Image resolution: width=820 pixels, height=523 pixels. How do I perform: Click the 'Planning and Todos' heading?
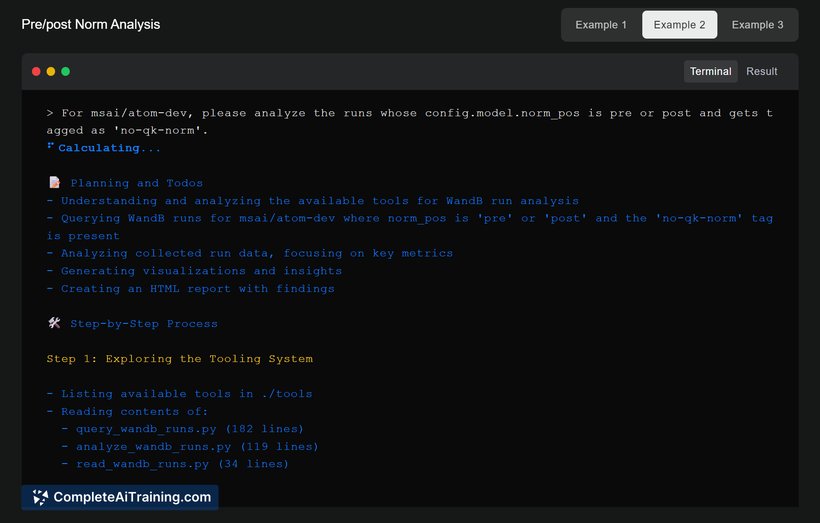tap(136, 183)
